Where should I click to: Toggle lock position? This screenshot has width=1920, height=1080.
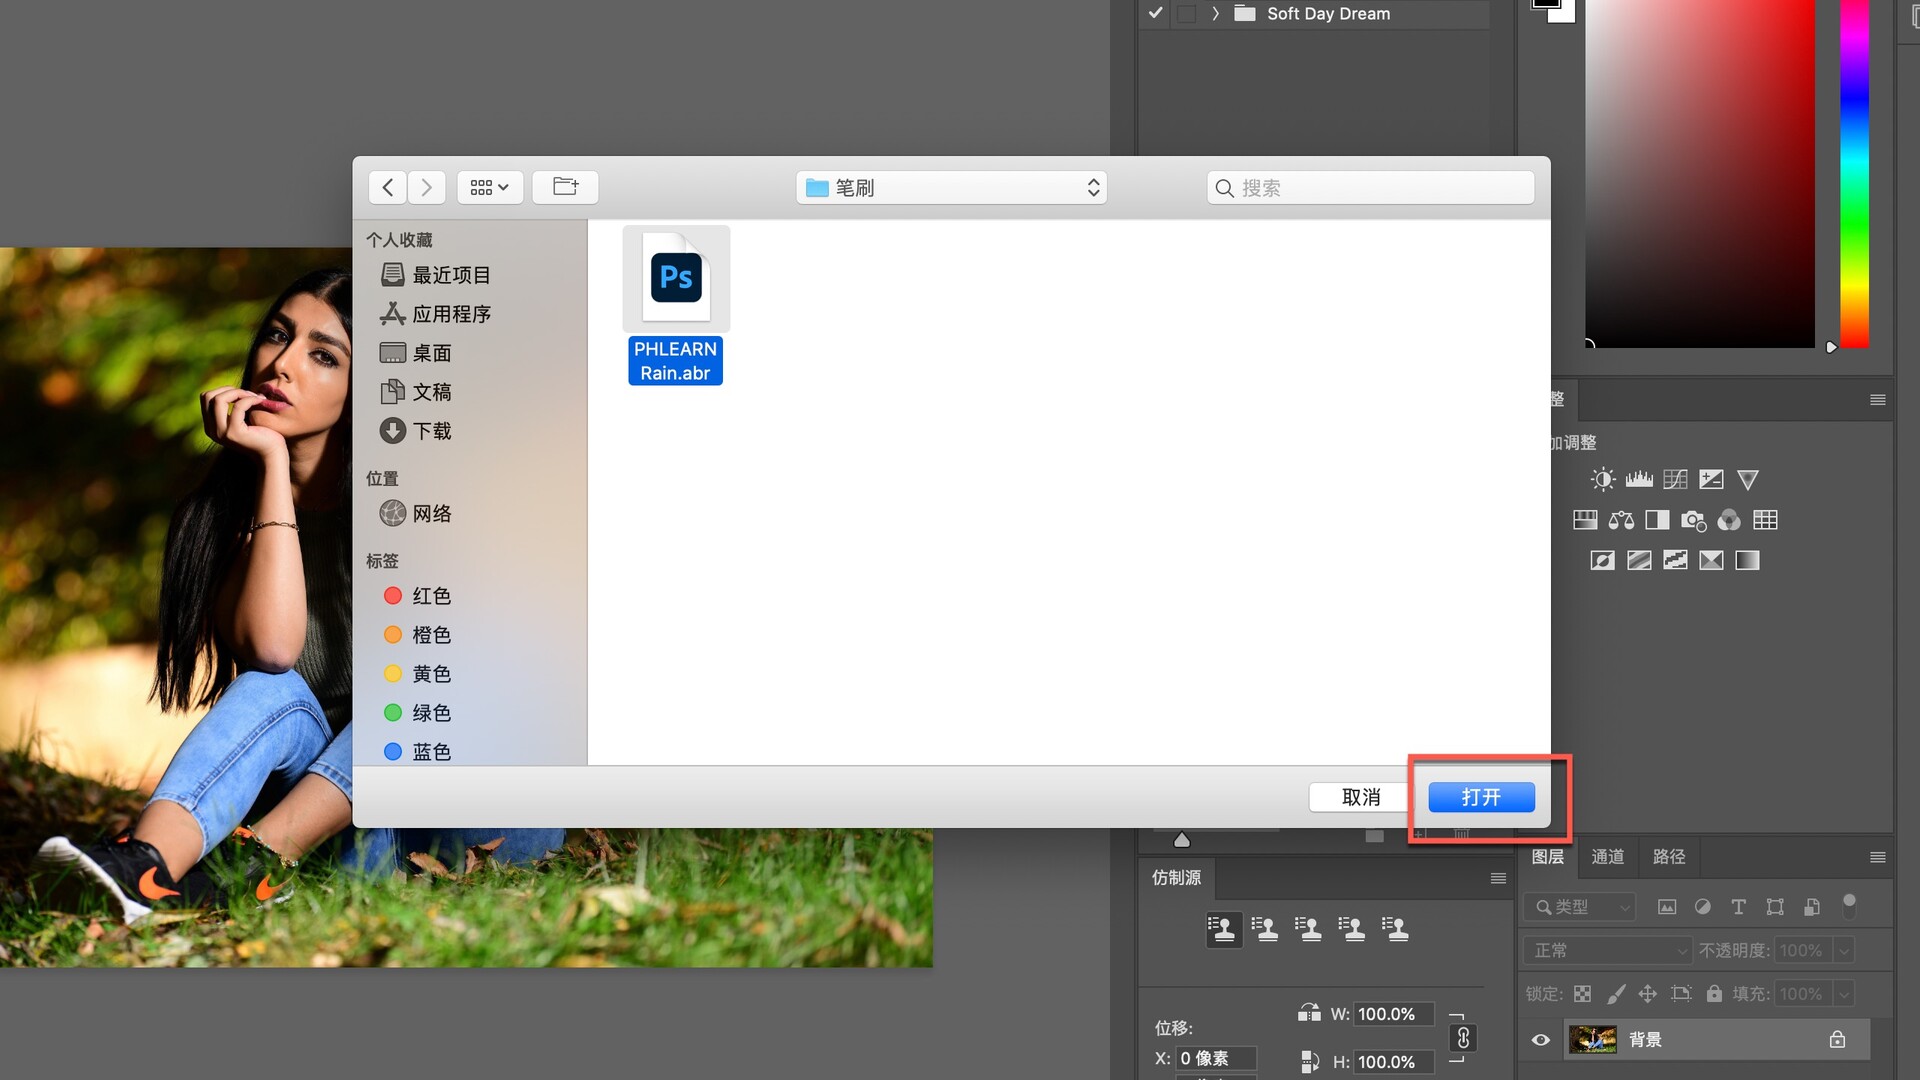coord(1648,994)
